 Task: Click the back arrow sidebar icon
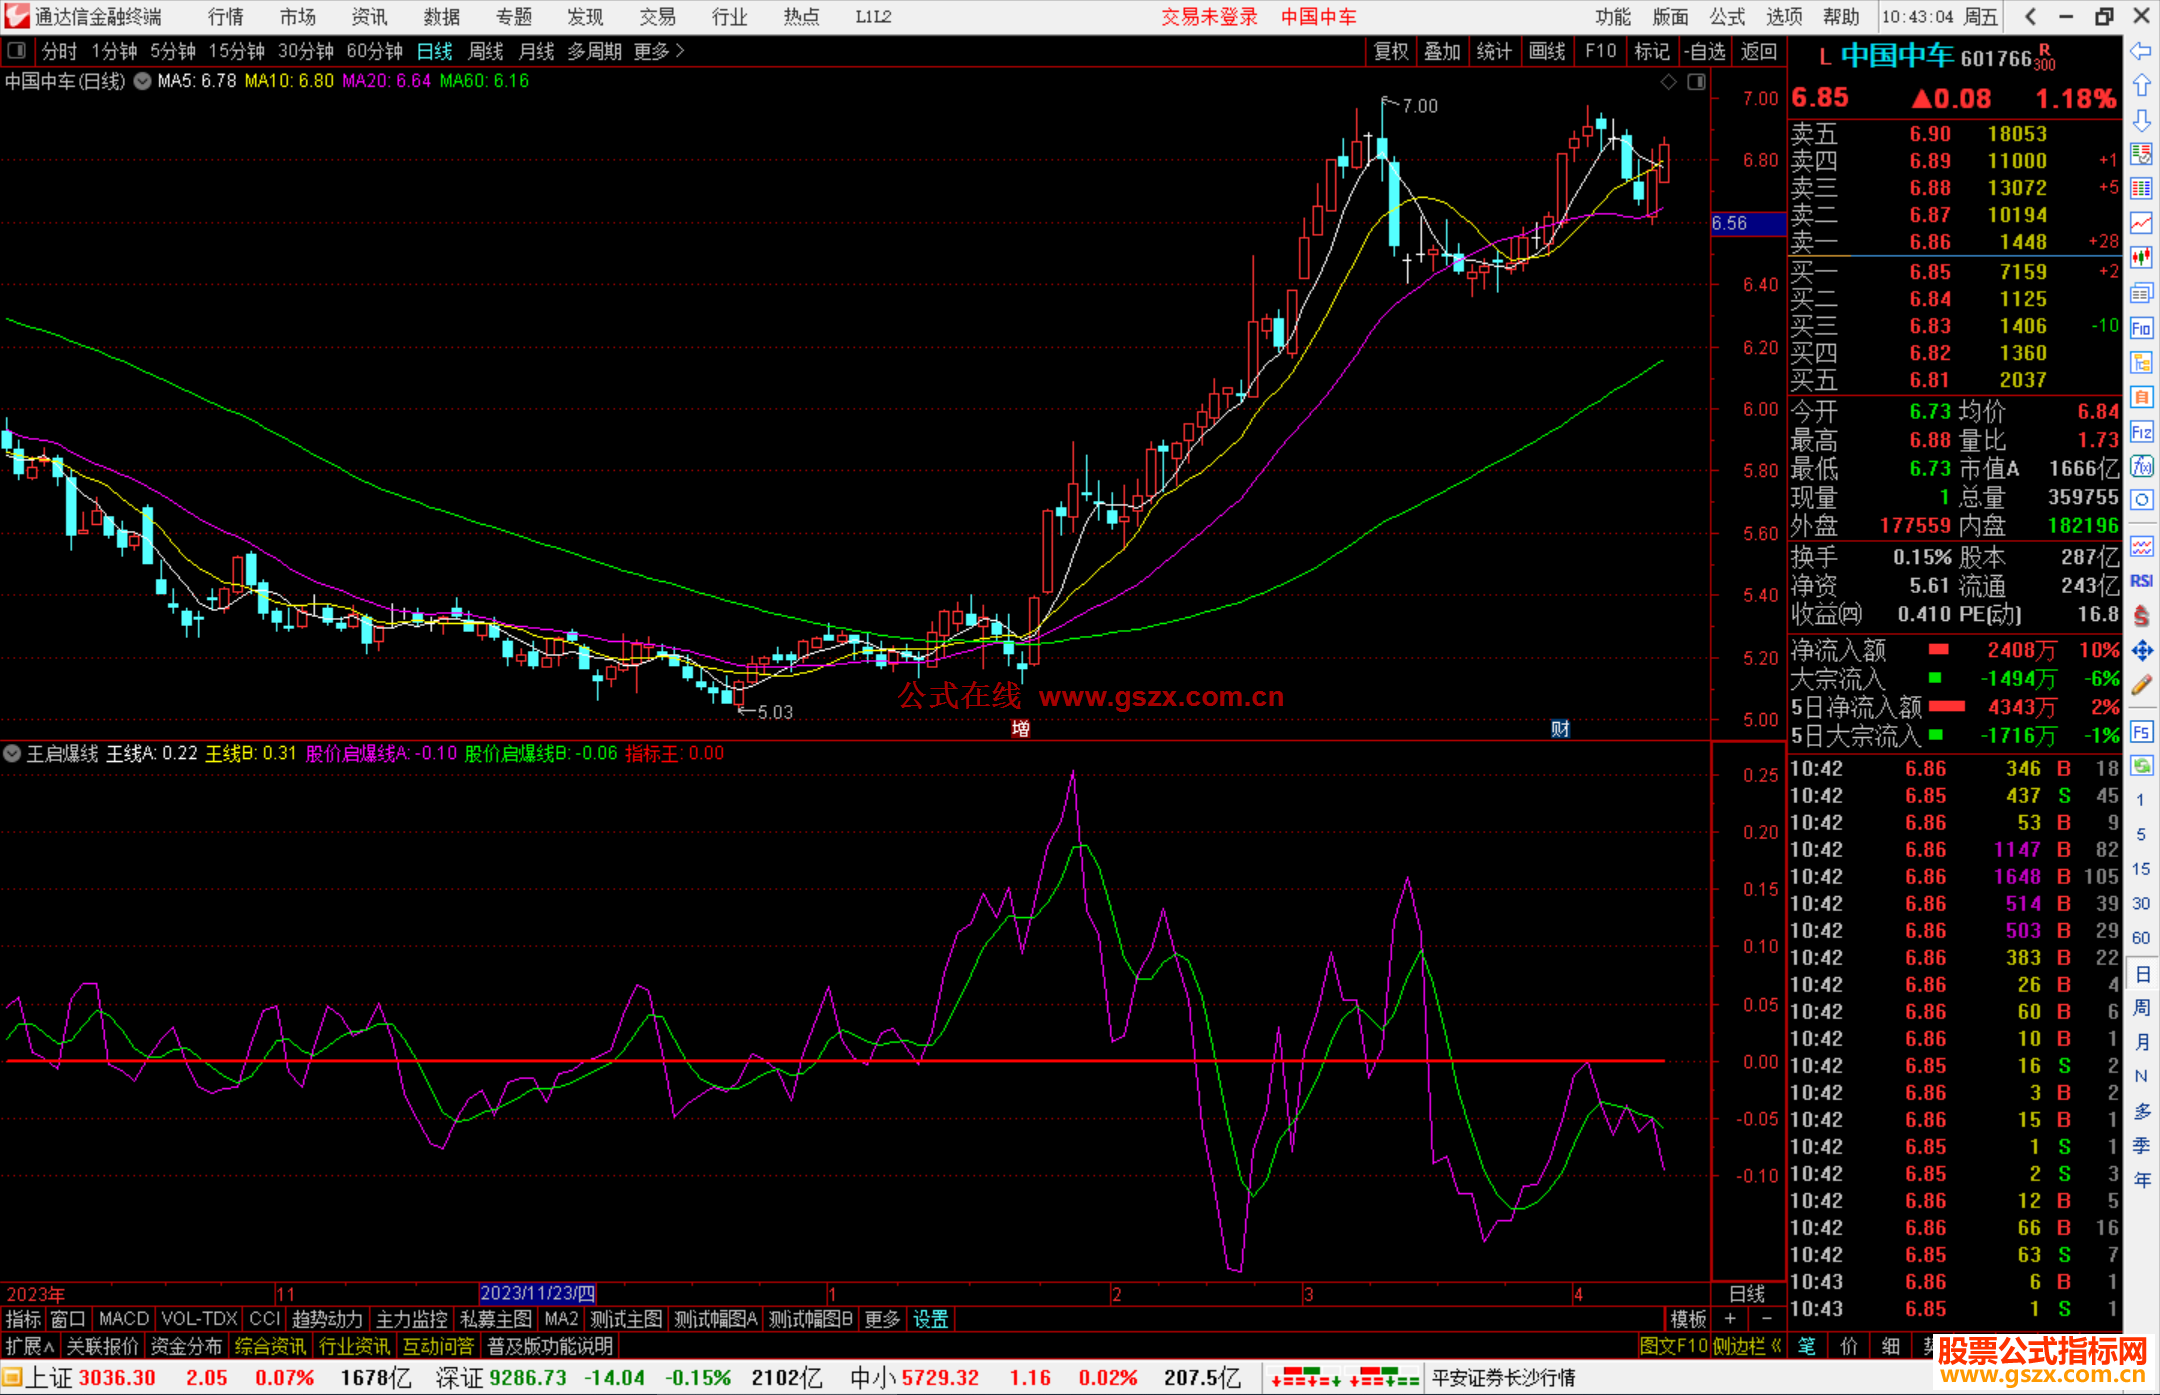(2141, 51)
